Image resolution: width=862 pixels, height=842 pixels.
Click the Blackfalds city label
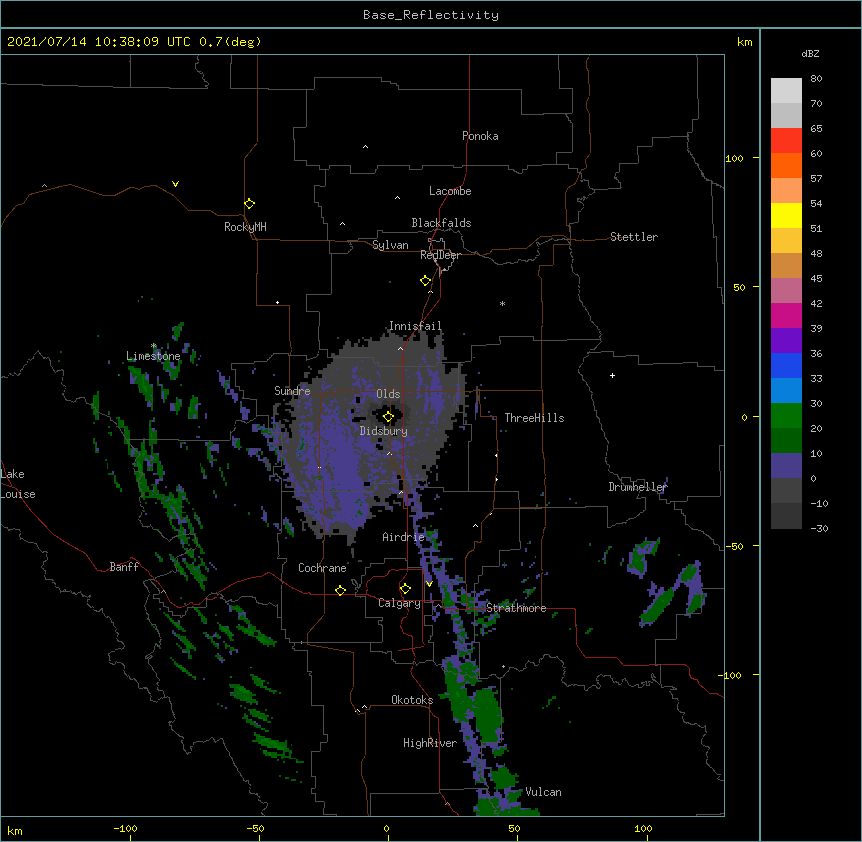click(441, 223)
